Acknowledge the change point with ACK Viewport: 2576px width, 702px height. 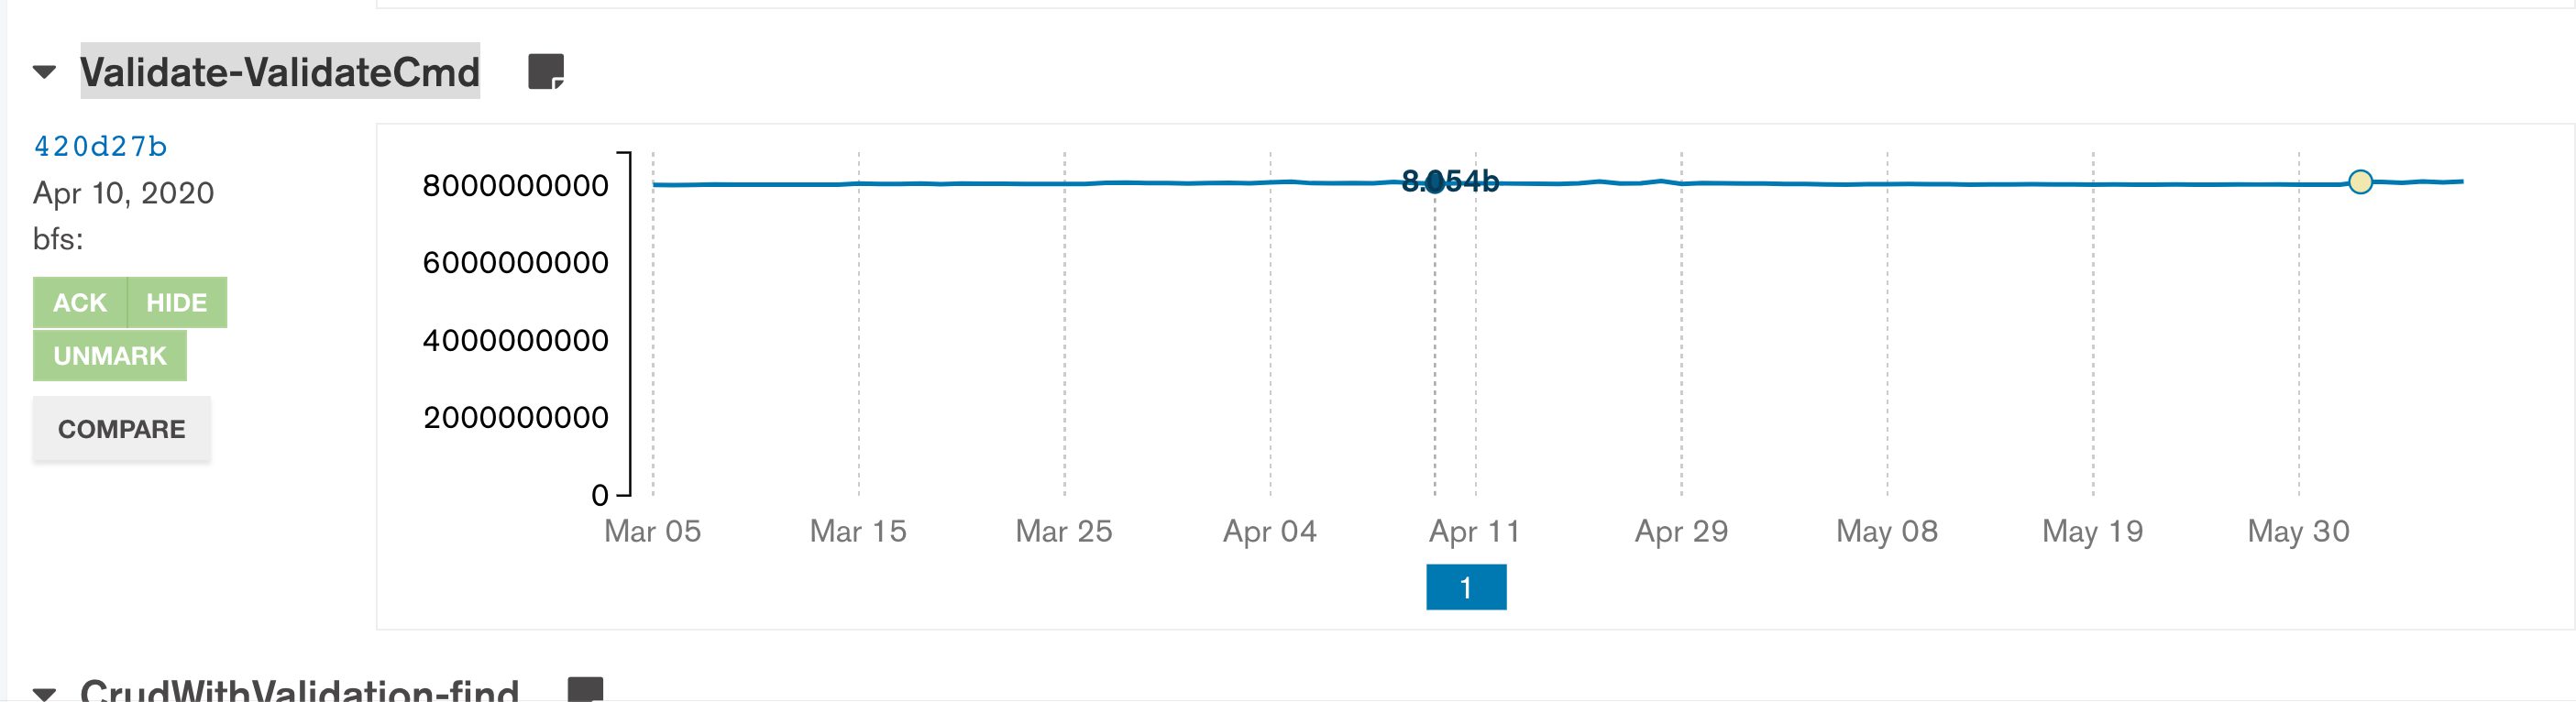tap(80, 303)
